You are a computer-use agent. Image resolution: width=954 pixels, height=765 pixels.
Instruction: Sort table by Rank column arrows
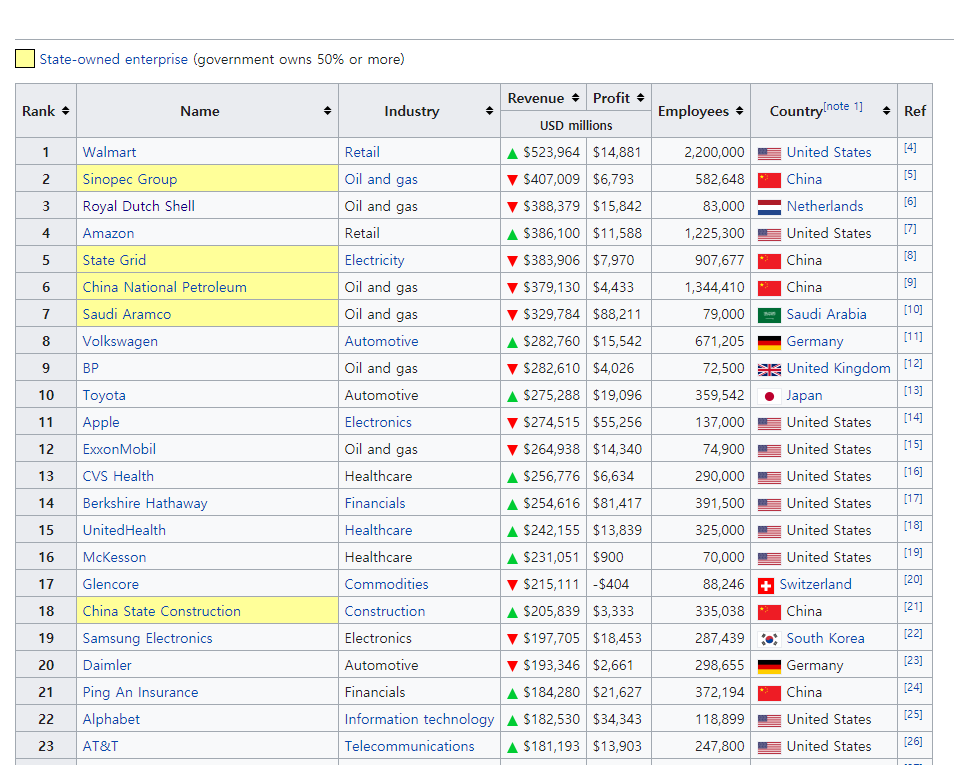pos(65,111)
